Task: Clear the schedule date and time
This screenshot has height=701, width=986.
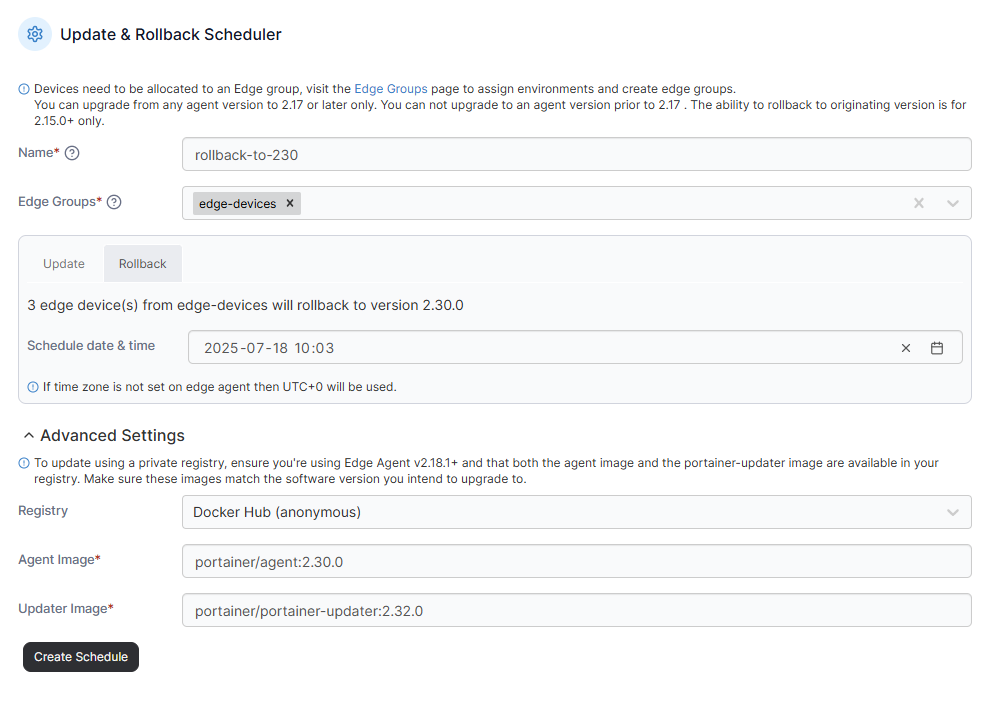Action: pyautogui.click(x=906, y=348)
